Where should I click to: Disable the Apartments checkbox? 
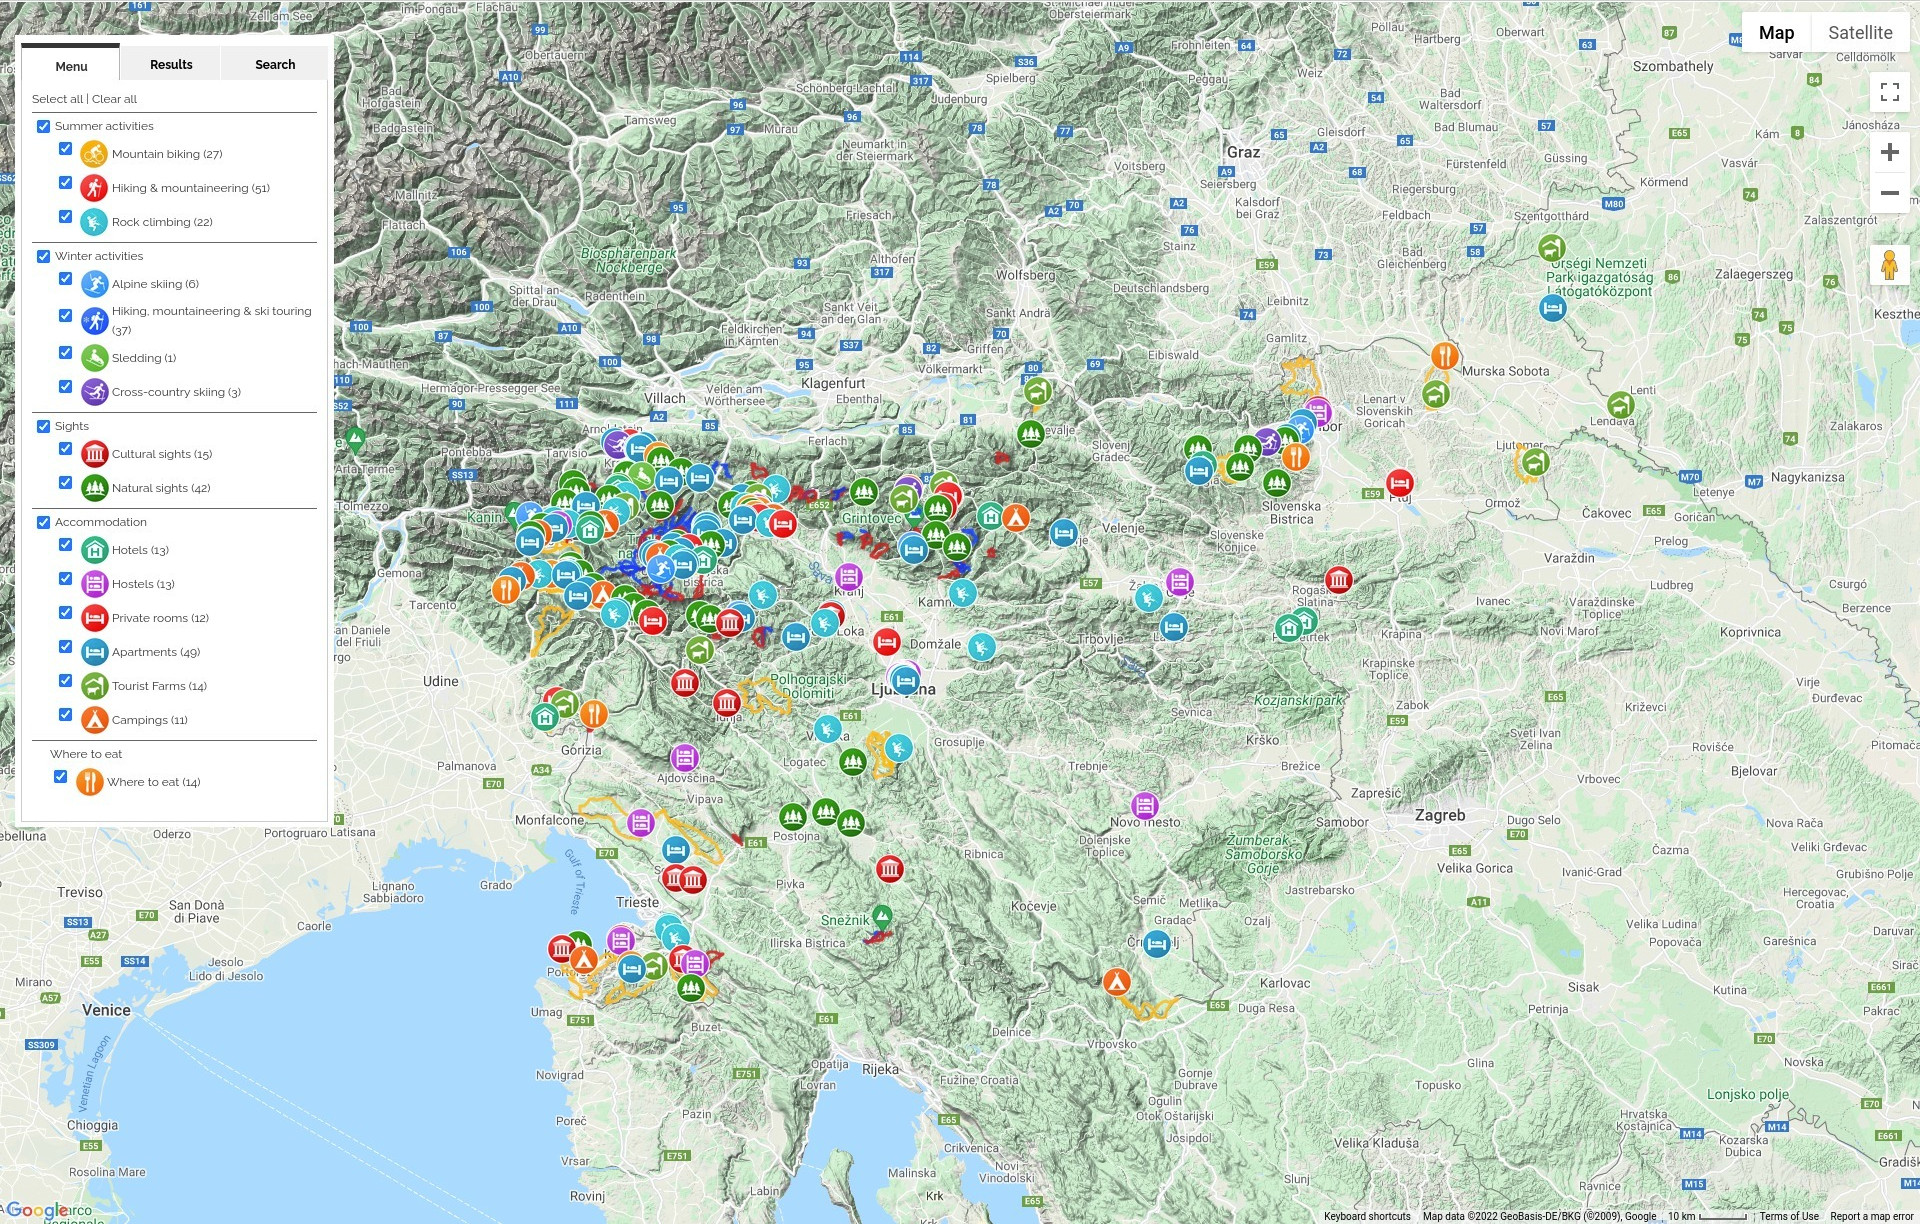66,647
